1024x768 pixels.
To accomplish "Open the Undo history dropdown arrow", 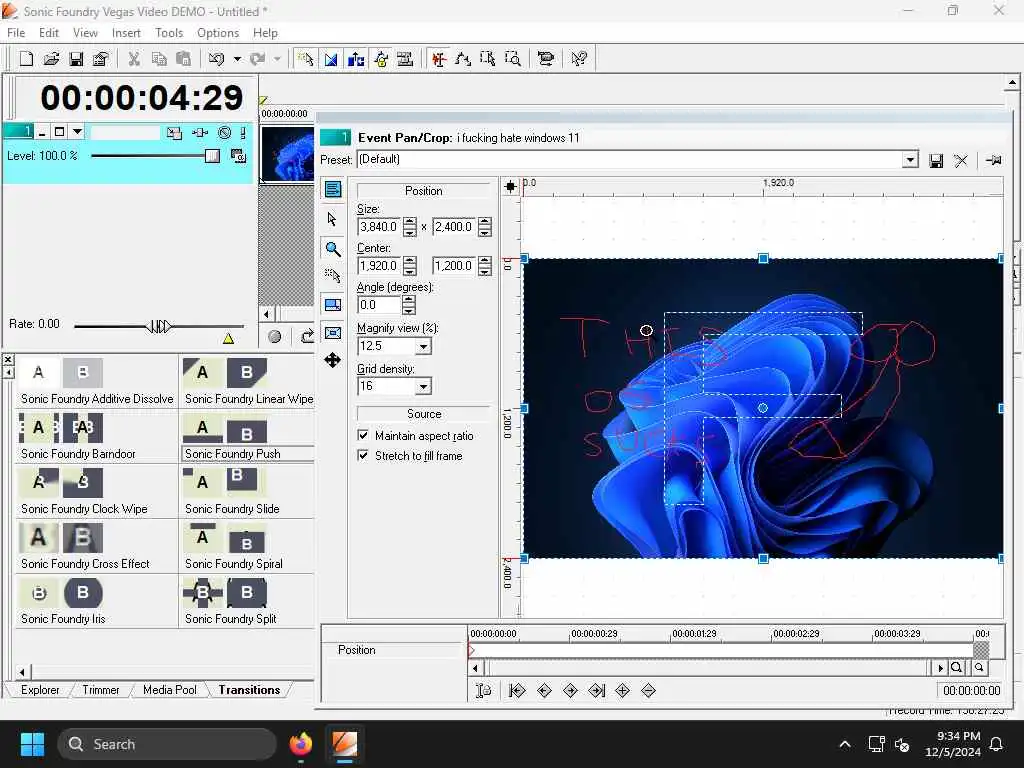I will tap(237, 59).
